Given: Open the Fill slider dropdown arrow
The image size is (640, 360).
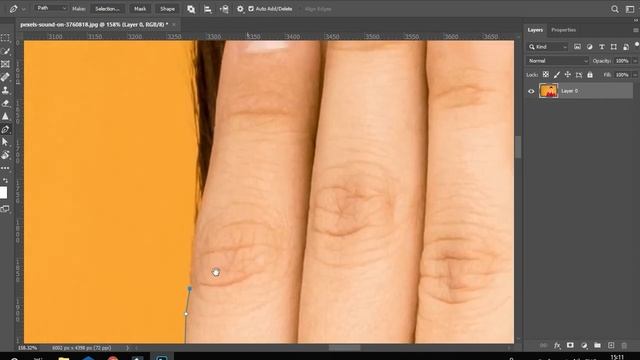Looking at the screenshot, I should 635,75.
